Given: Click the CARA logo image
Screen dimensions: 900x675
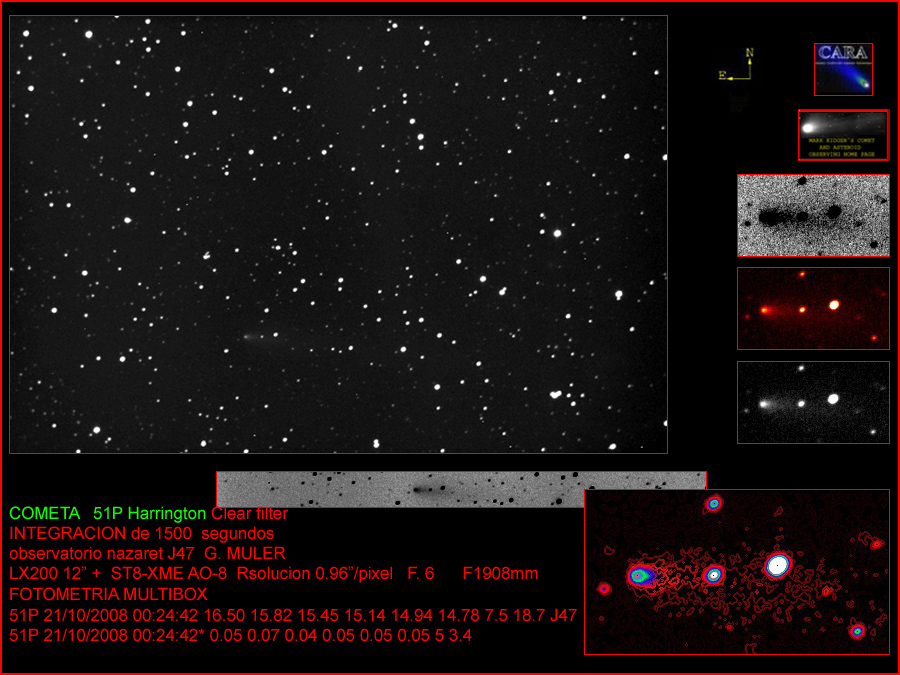Looking at the screenshot, I should [843, 69].
